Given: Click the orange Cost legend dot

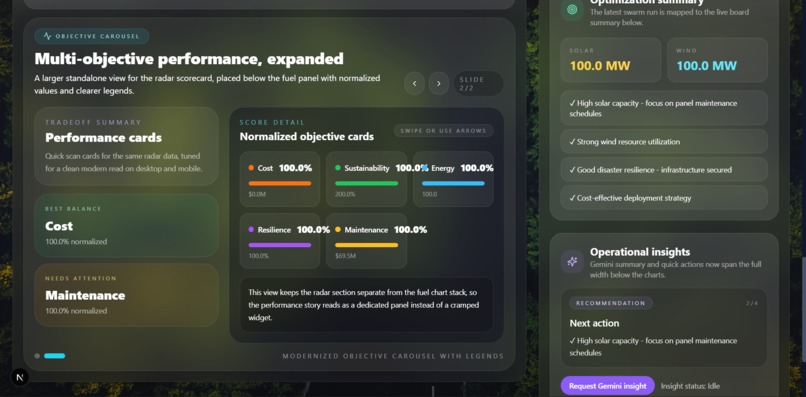Looking at the screenshot, I should tap(251, 168).
